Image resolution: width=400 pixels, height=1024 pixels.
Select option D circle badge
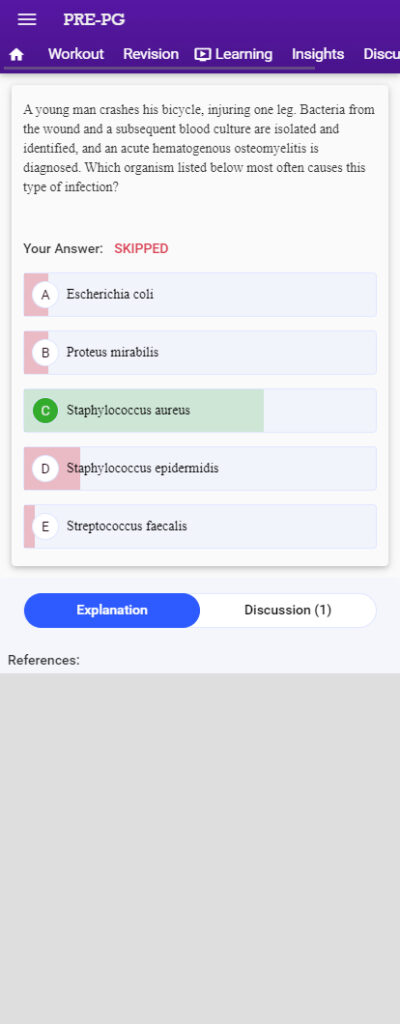point(45,468)
